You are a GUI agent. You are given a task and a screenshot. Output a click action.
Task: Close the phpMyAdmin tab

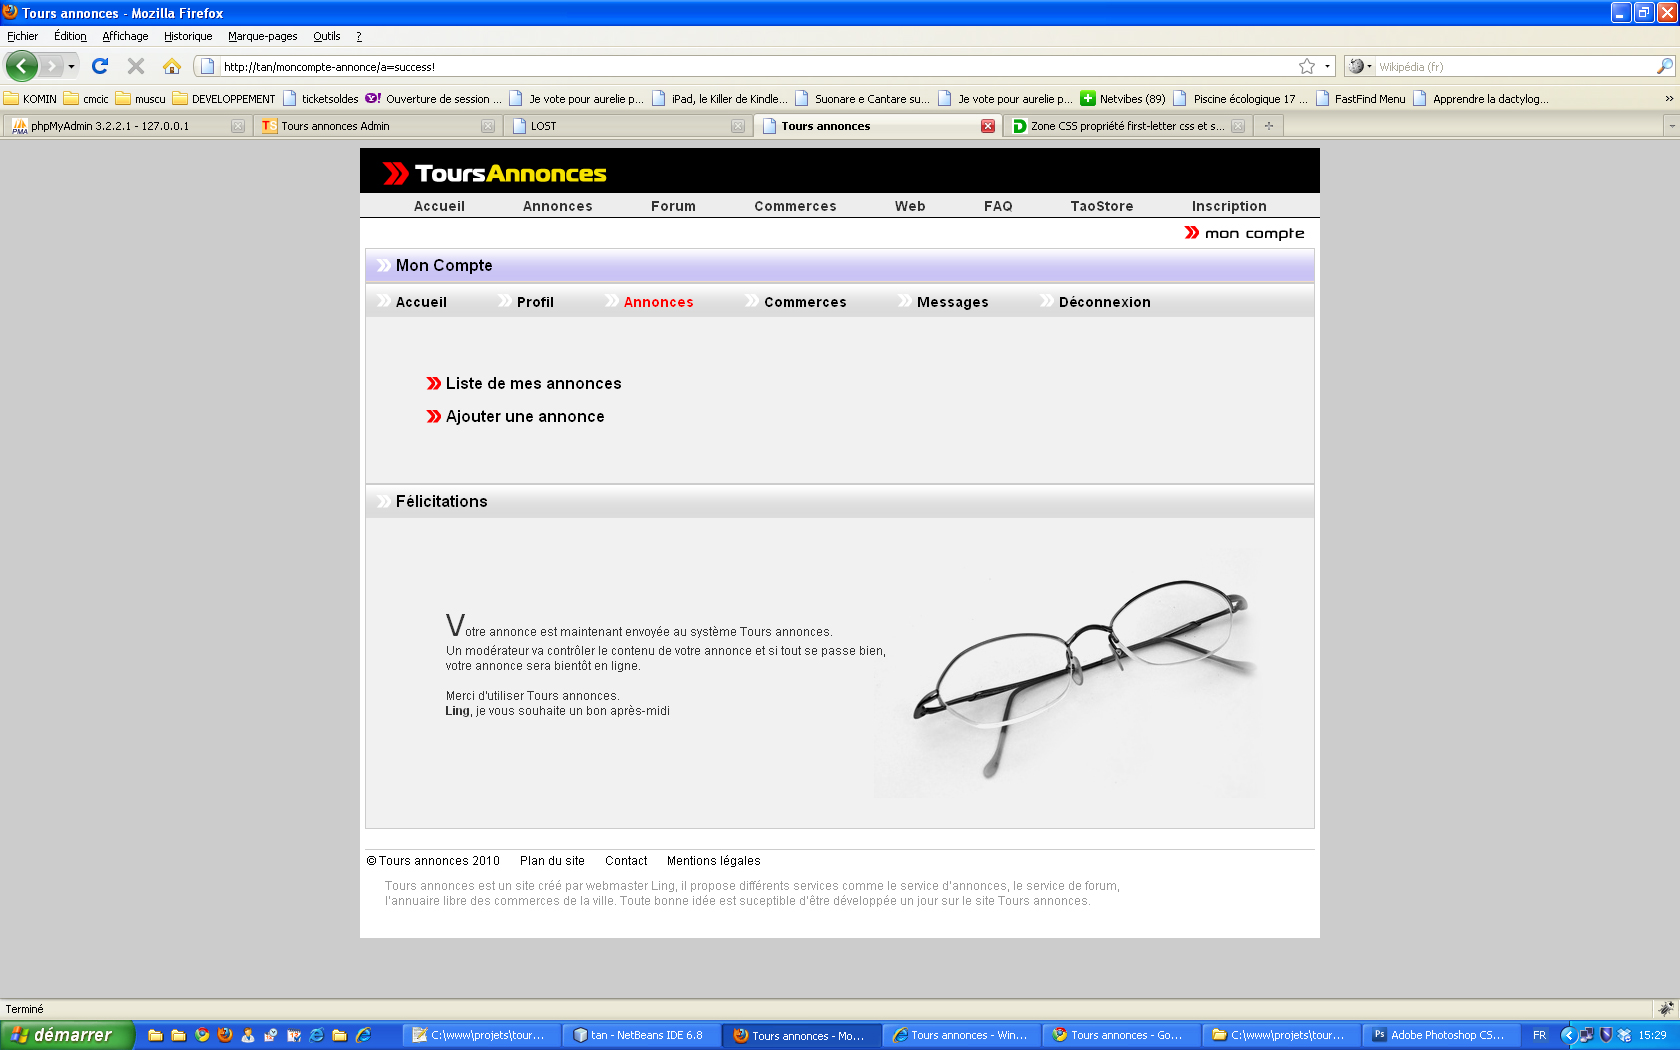pyautogui.click(x=238, y=126)
